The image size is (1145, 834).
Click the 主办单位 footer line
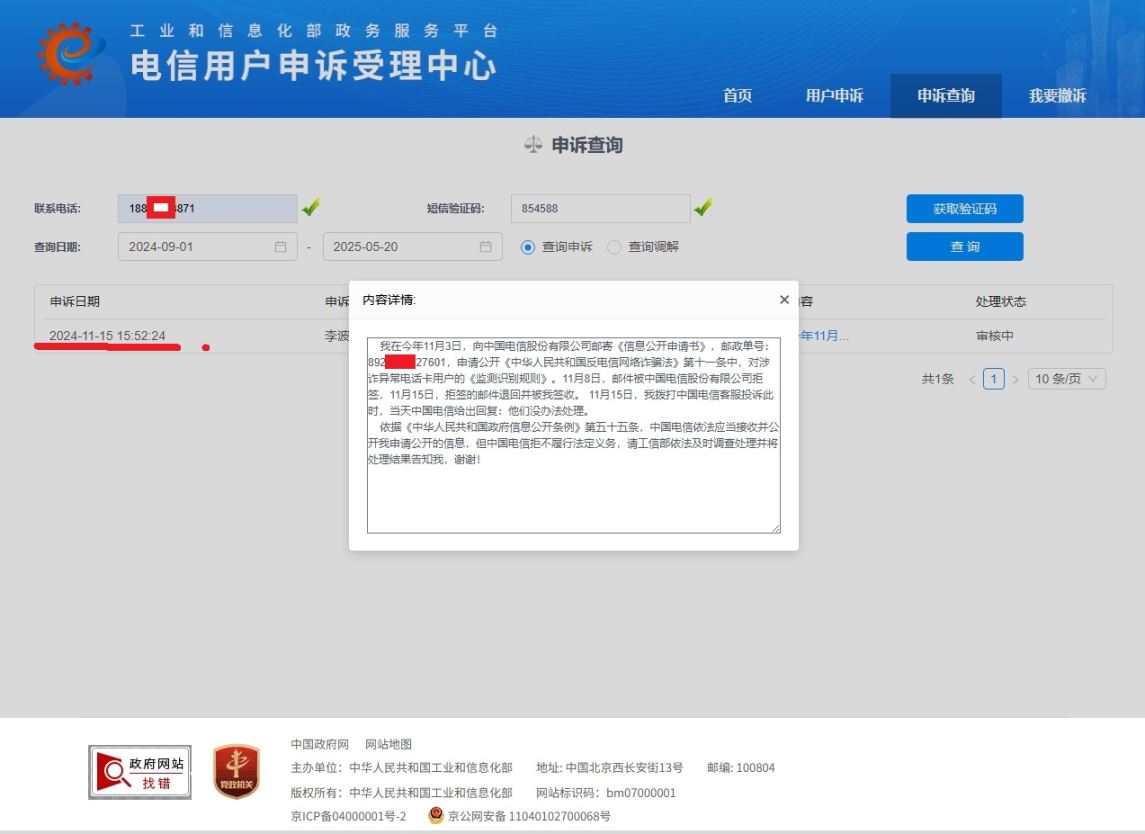point(402,768)
